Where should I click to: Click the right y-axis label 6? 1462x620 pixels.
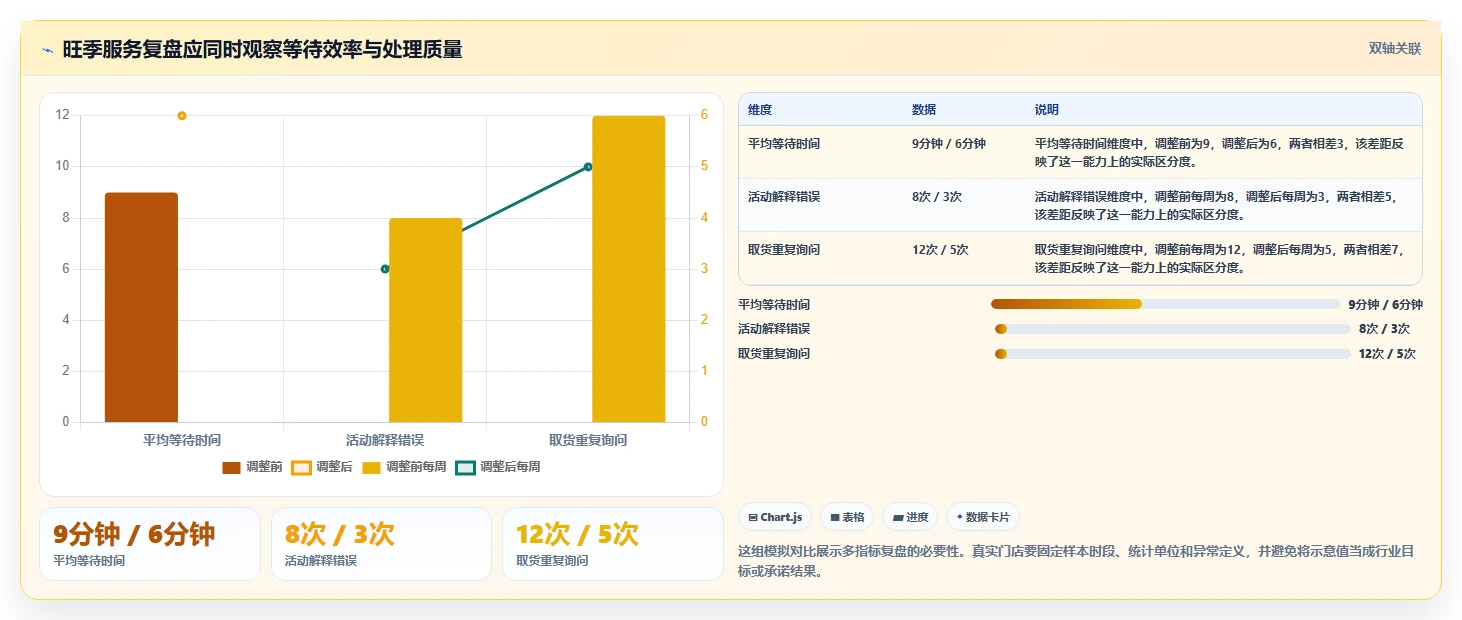(x=704, y=115)
